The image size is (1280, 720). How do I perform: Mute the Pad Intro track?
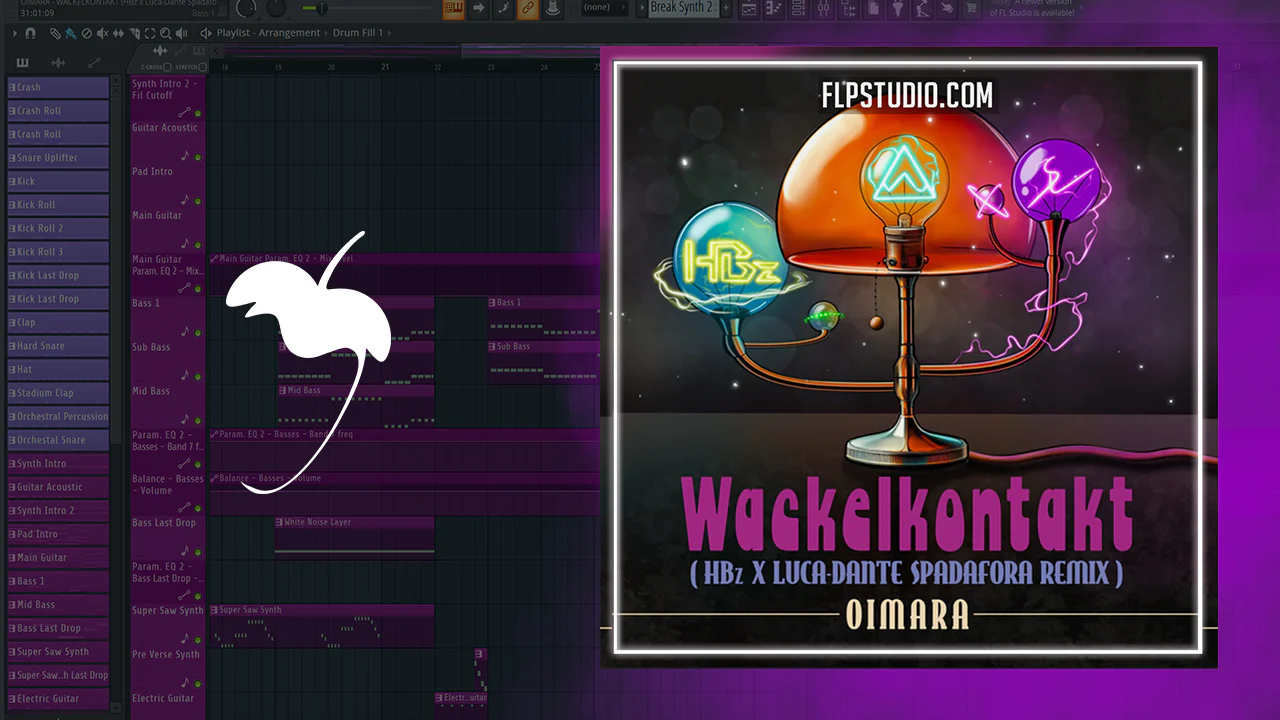click(198, 201)
